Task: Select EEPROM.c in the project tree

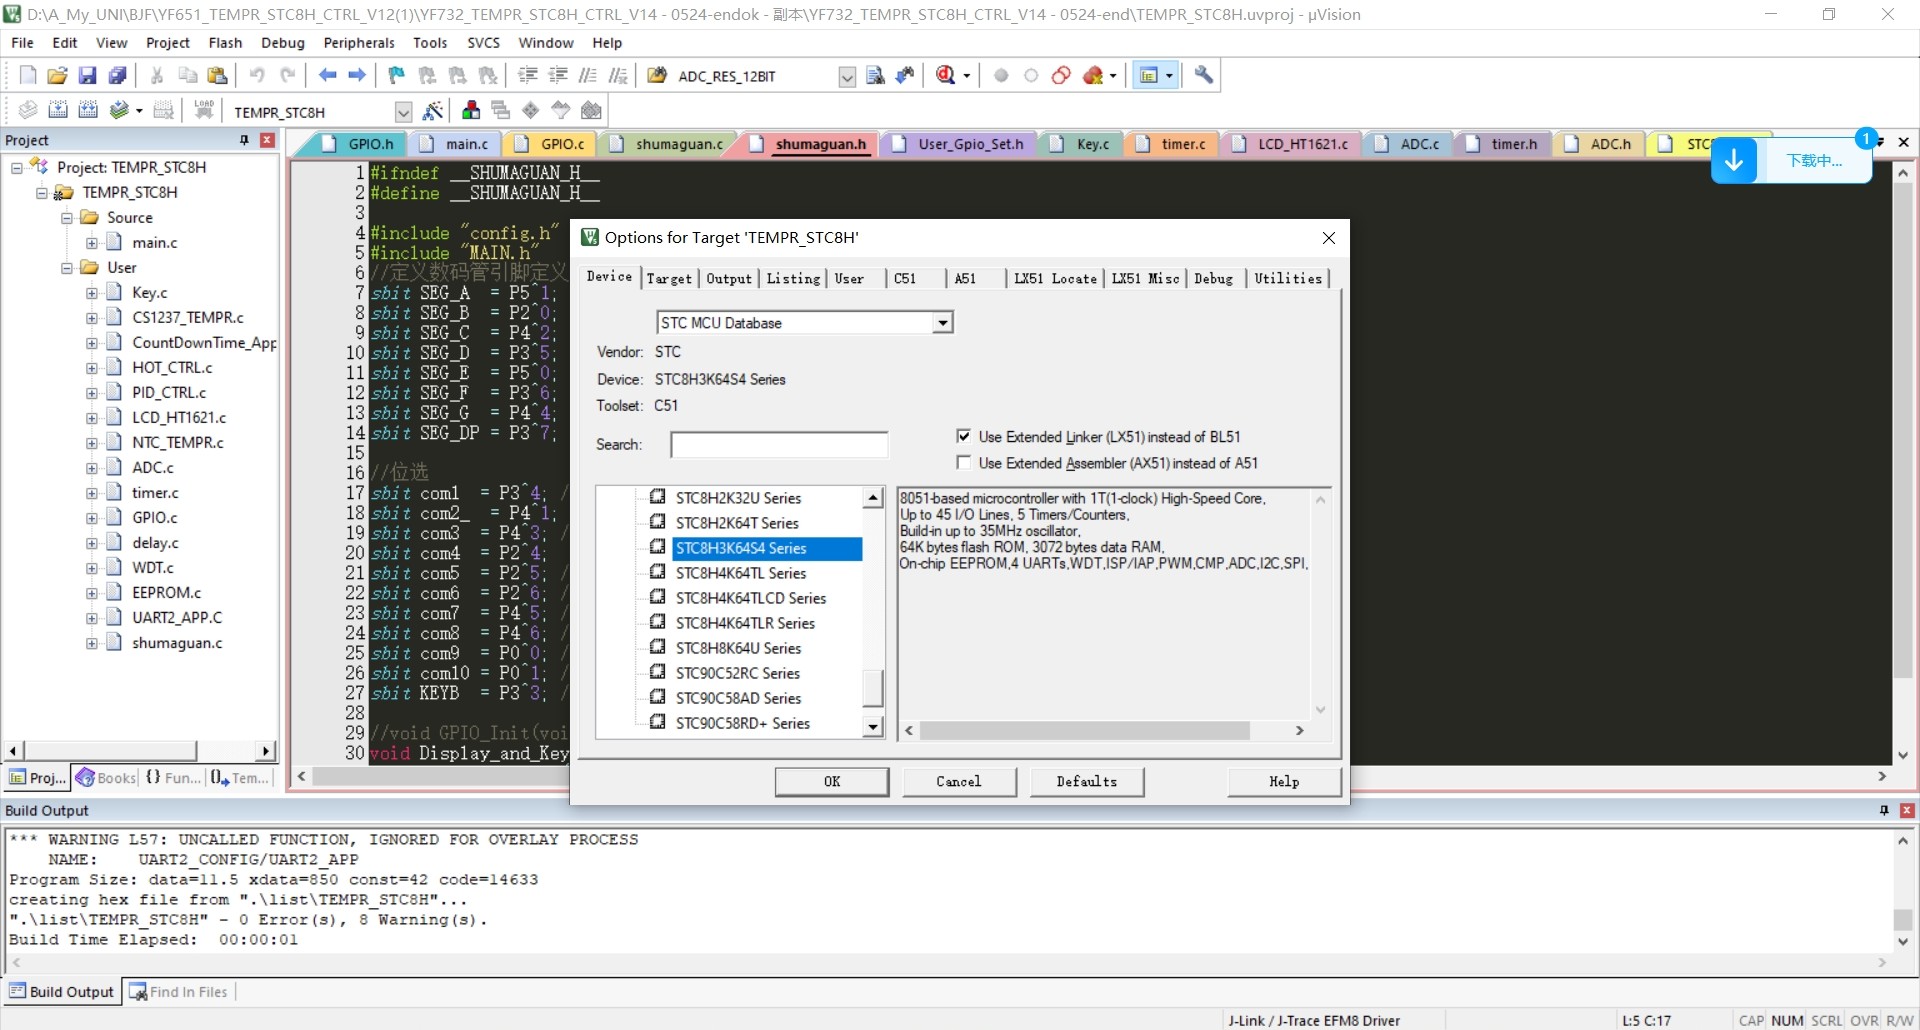Action: (166, 593)
